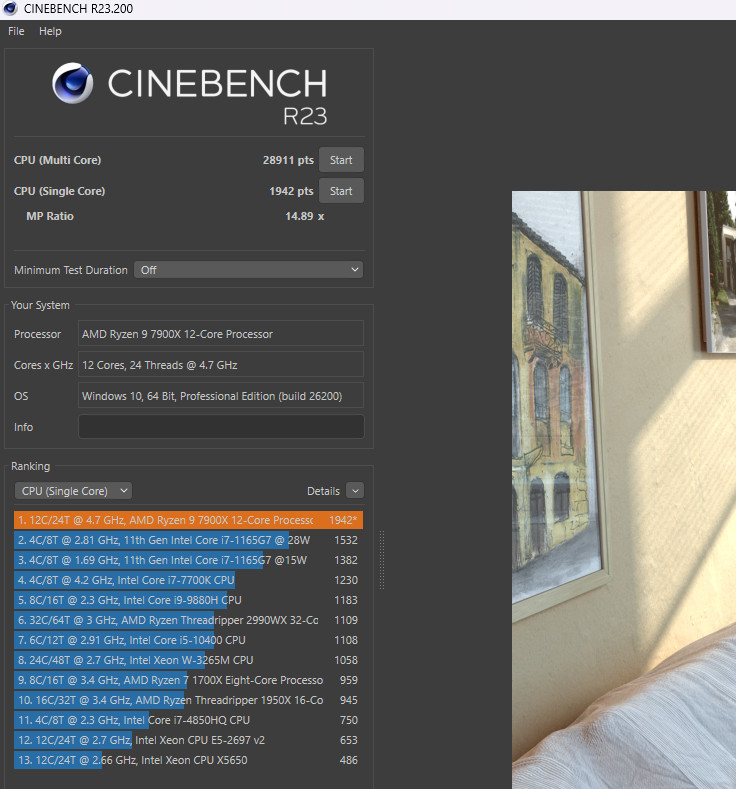Select the Xeon CPU X5650 ranking row

(x=188, y=760)
